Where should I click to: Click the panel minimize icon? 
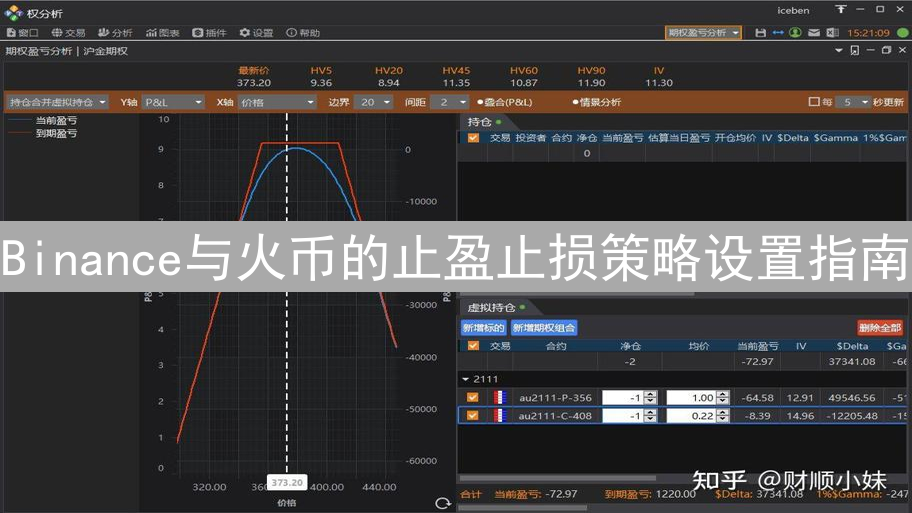(870, 51)
